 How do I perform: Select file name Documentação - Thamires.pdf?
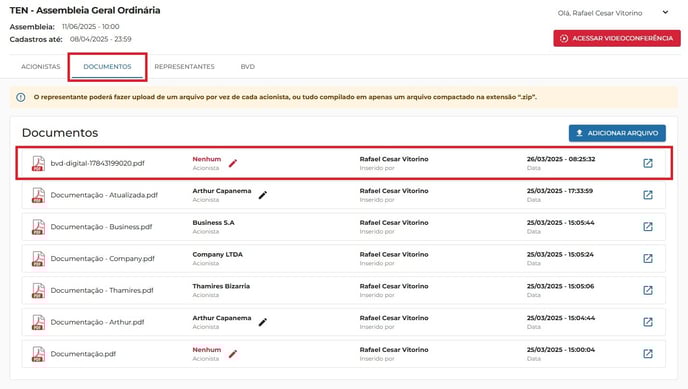point(102,290)
